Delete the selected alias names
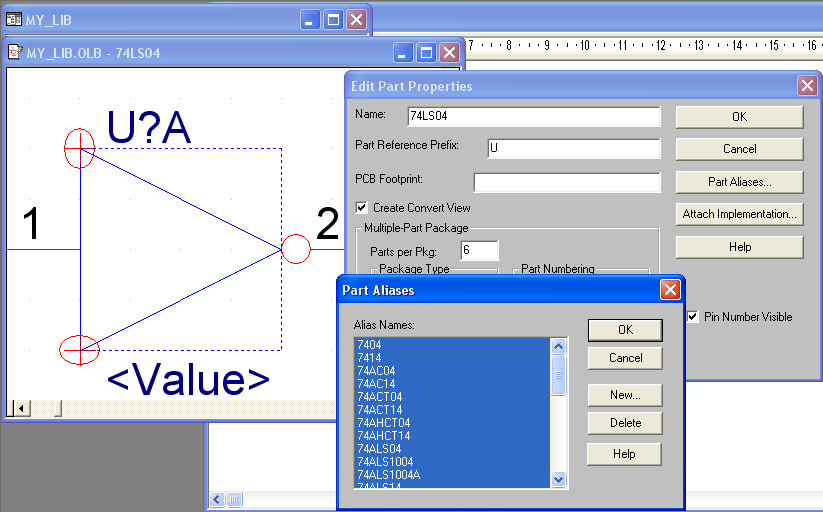The height and width of the screenshot is (512, 823). pyautogui.click(x=625, y=423)
